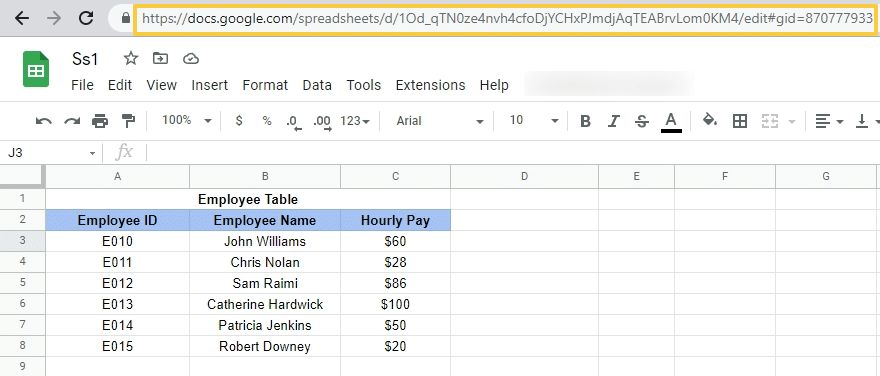Image resolution: width=880 pixels, height=376 pixels.
Task: Rename the Ss1 document title
Action: (85, 58)
